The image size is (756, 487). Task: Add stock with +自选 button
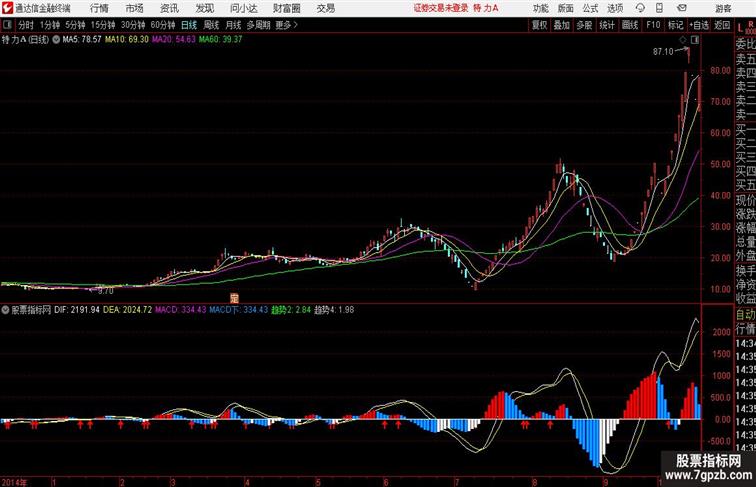(x=699, y=25)
